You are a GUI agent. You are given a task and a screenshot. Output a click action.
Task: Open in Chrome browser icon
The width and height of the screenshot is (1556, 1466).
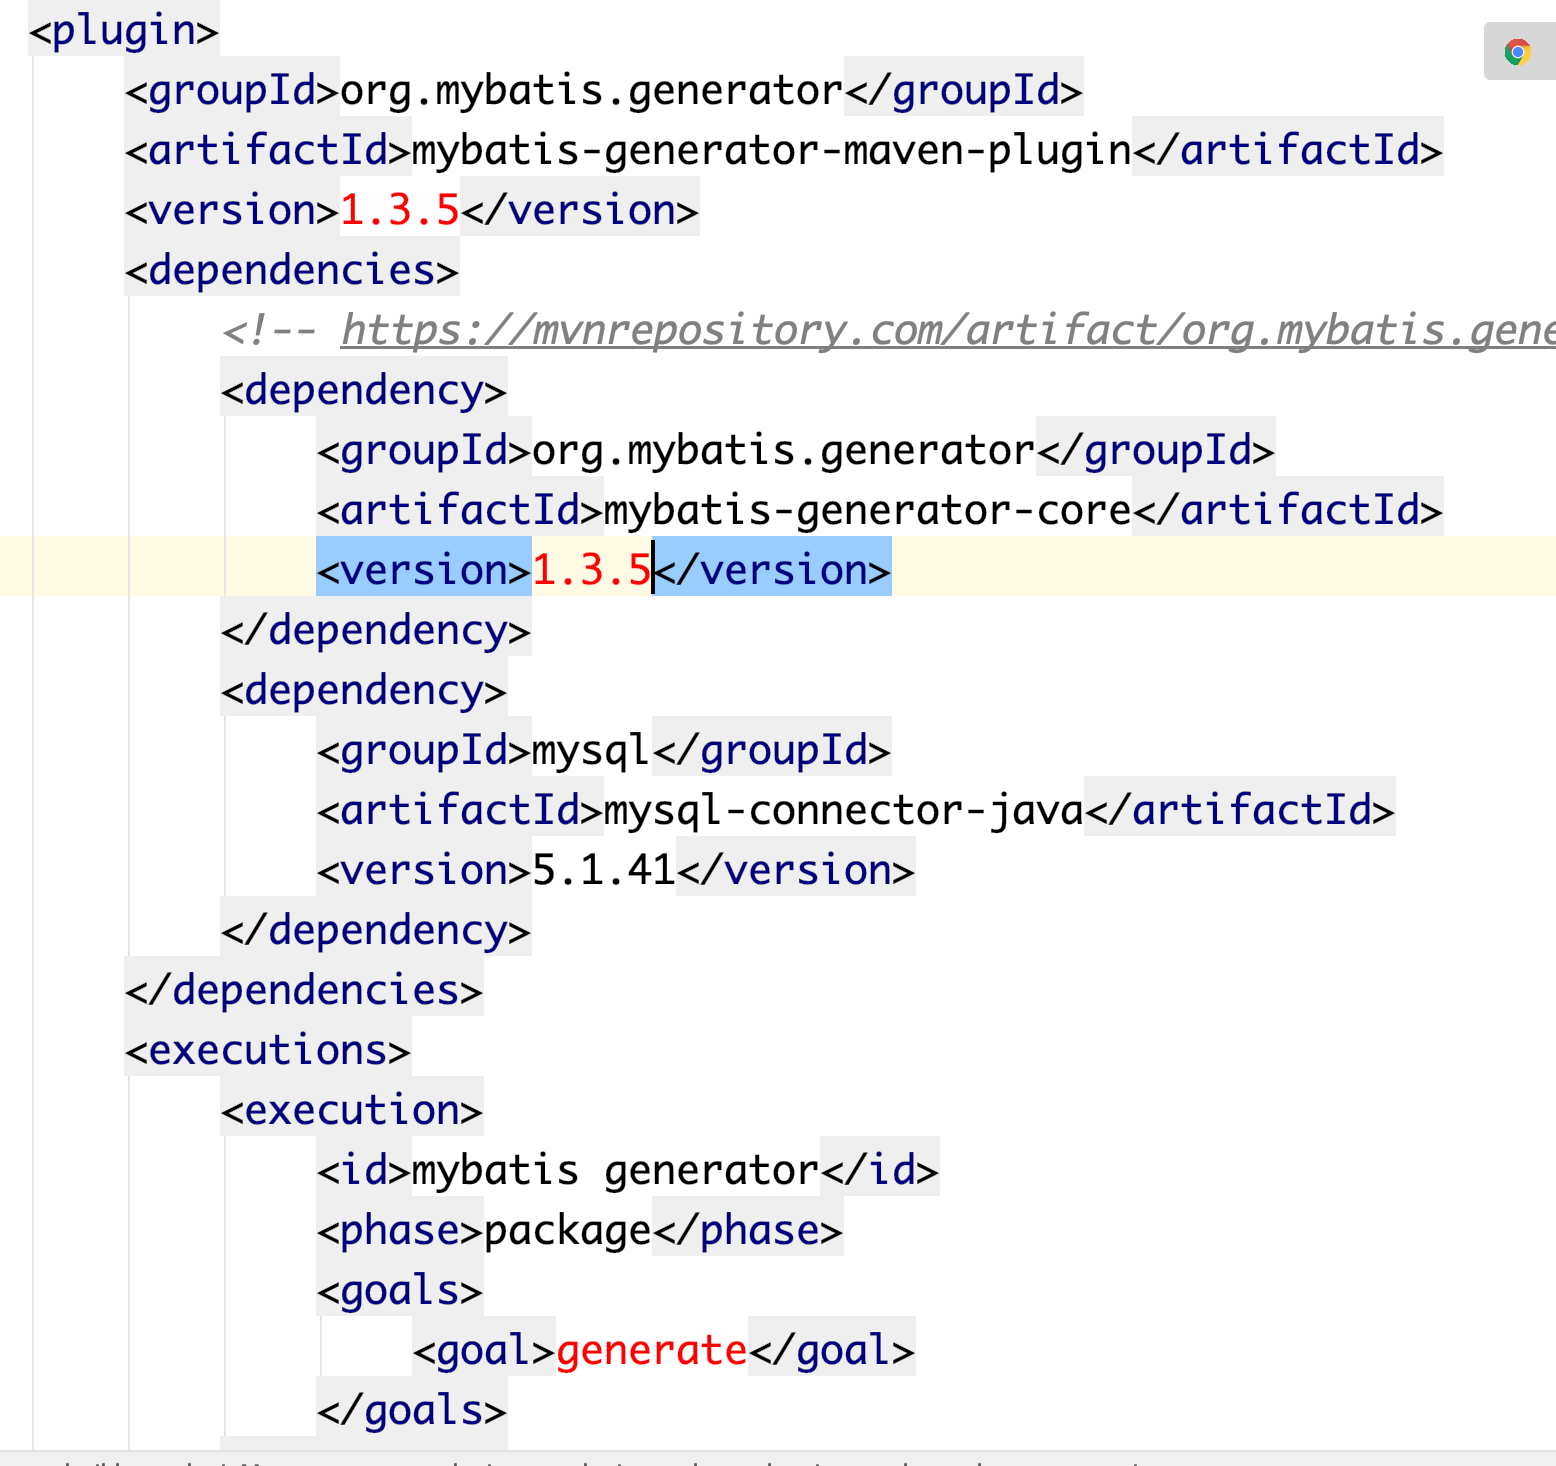[x=1518, y=52]
